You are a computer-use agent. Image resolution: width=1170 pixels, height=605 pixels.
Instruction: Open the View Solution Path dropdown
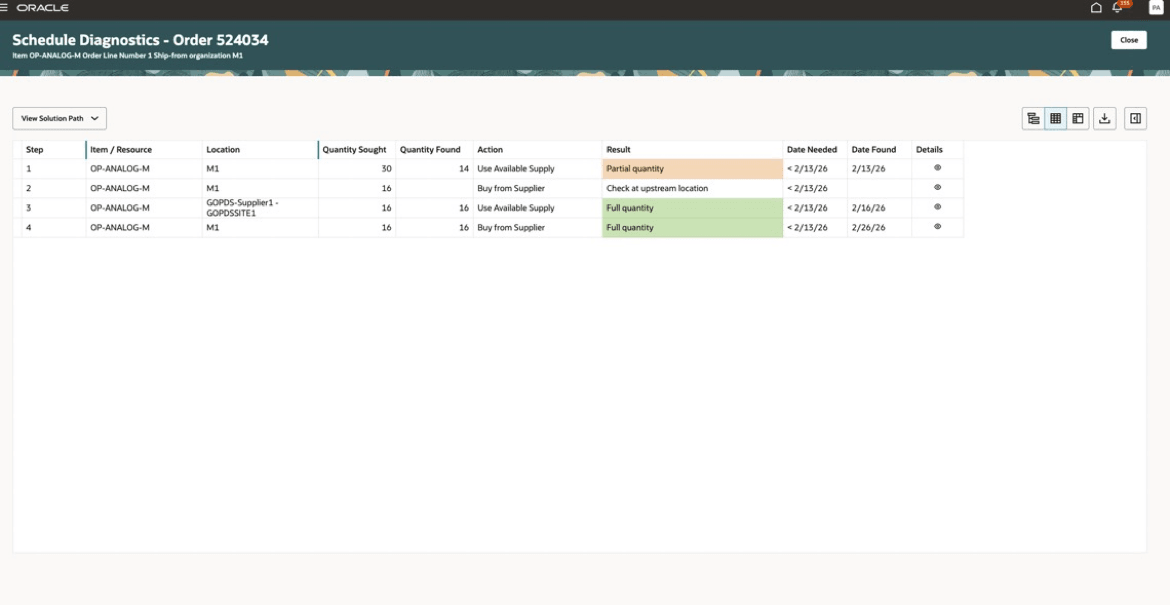coord(57,117)
